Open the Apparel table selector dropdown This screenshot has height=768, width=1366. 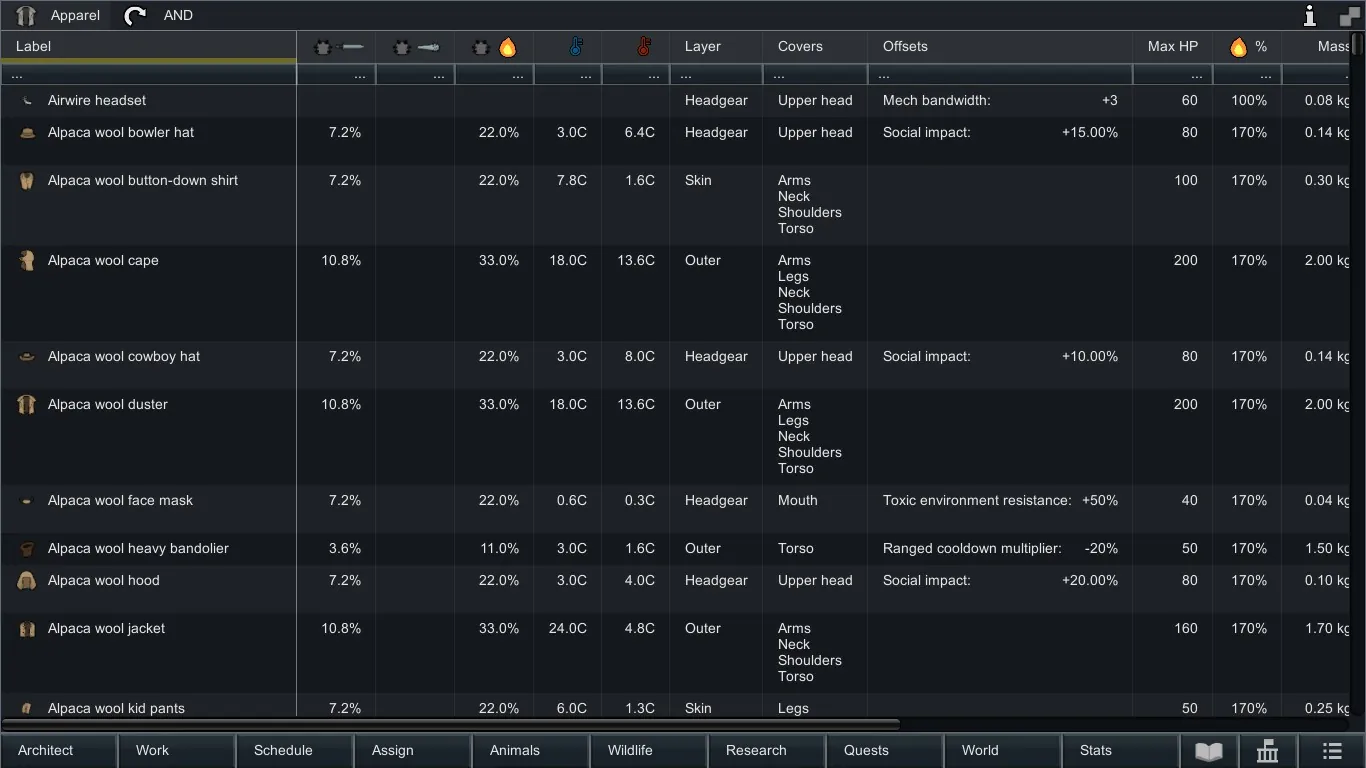(x=60, y=15)
